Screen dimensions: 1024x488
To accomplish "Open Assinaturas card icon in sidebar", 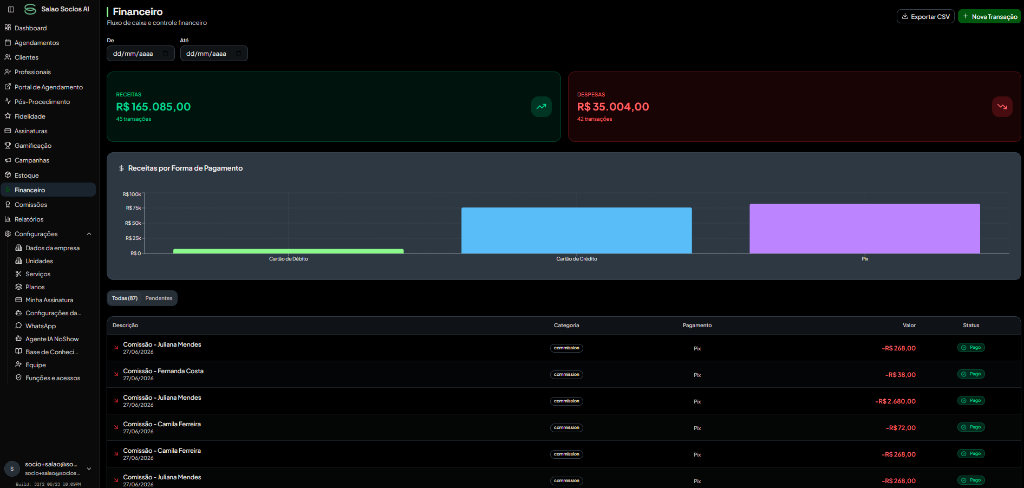I will tap(8, 131).
